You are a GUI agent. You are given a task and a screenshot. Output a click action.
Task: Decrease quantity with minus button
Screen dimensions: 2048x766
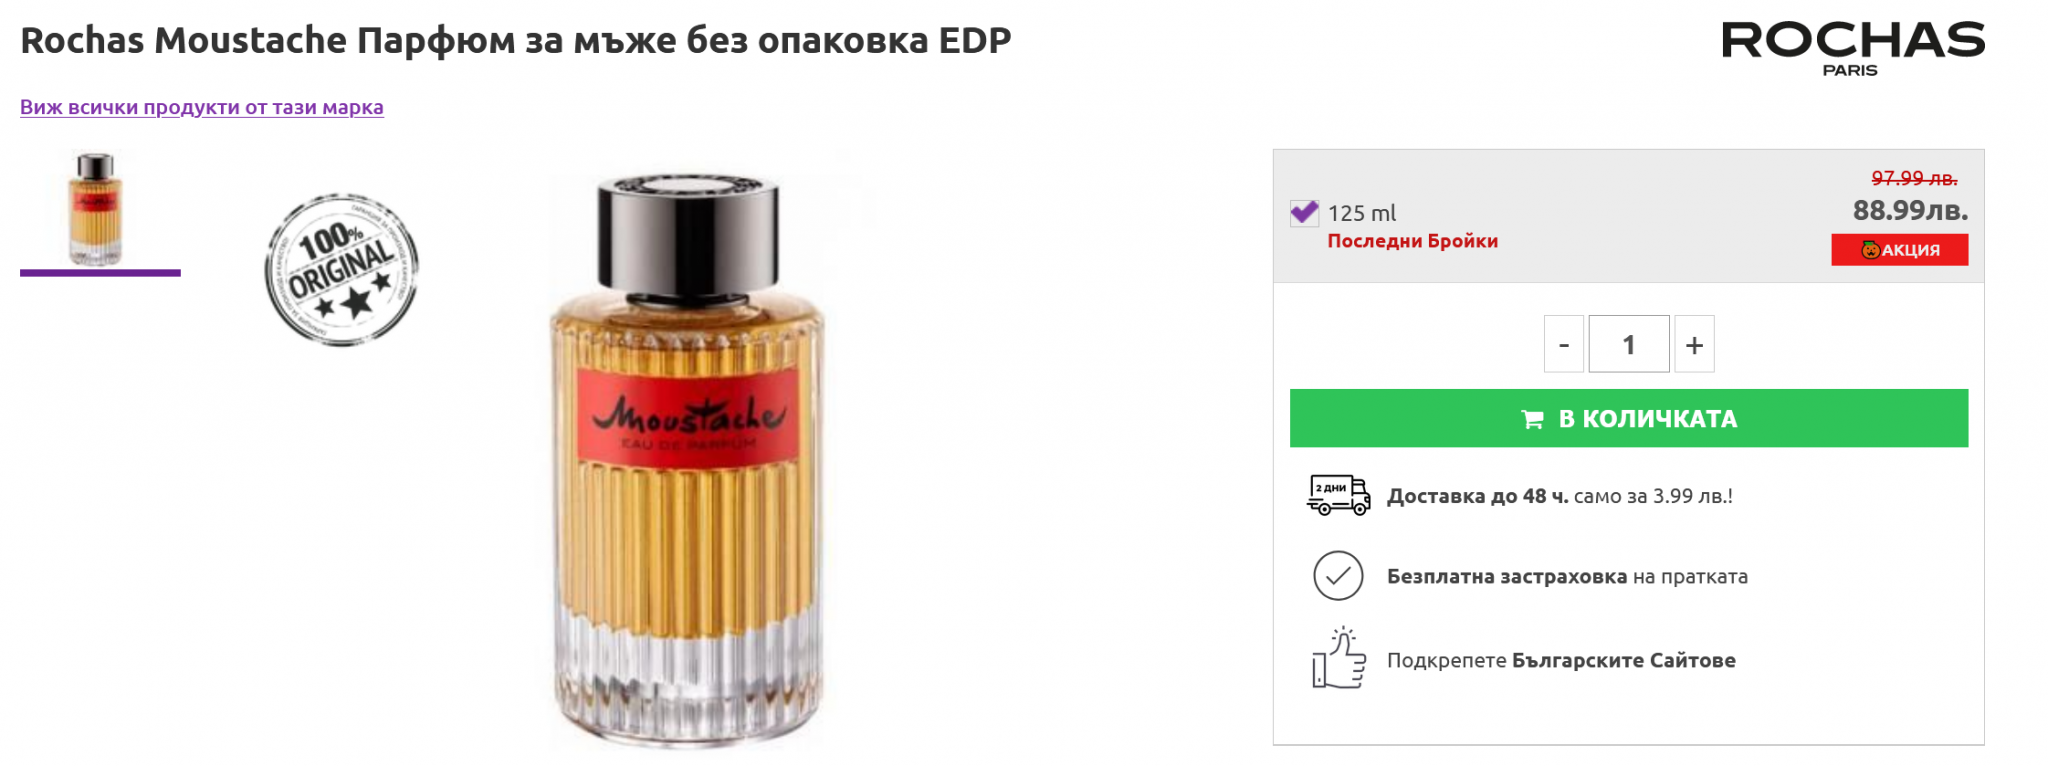[1564, 344]
